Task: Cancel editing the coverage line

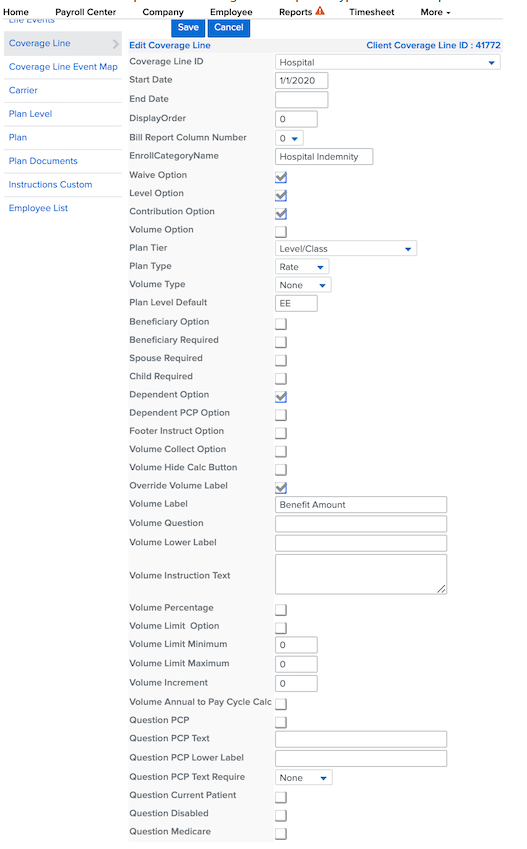Action: click(229, 28)
